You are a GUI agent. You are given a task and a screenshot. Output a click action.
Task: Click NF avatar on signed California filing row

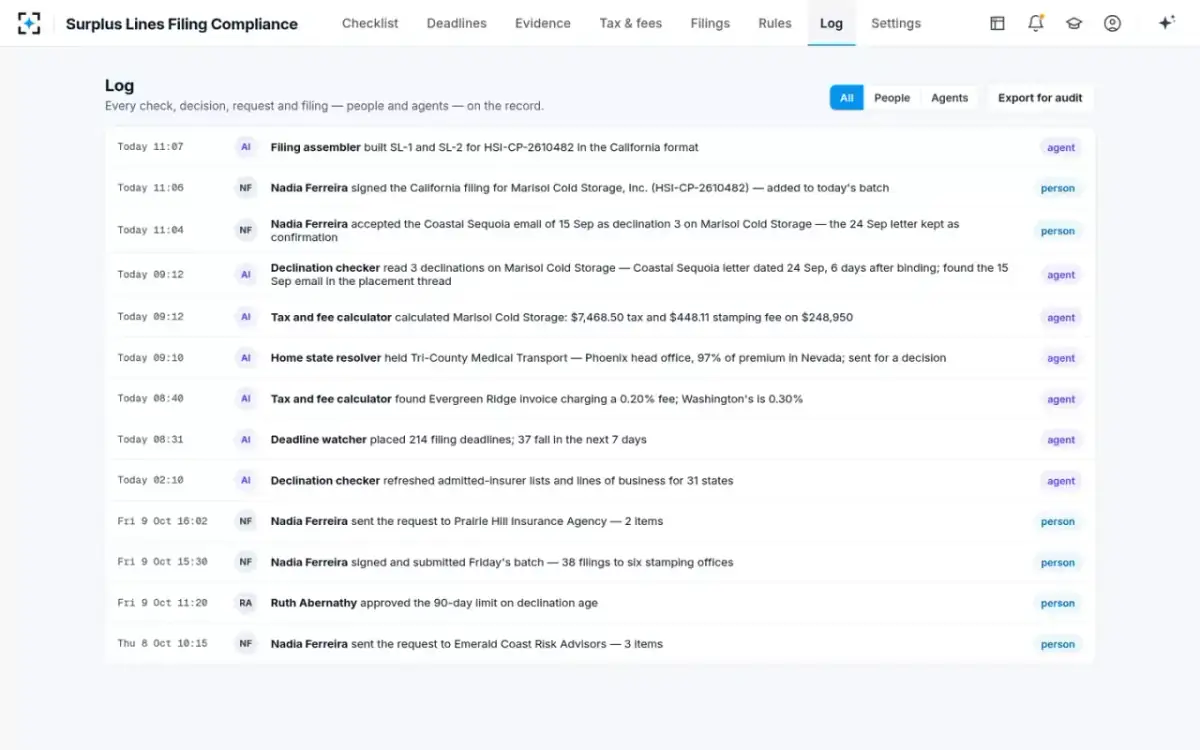coord(246,188)
